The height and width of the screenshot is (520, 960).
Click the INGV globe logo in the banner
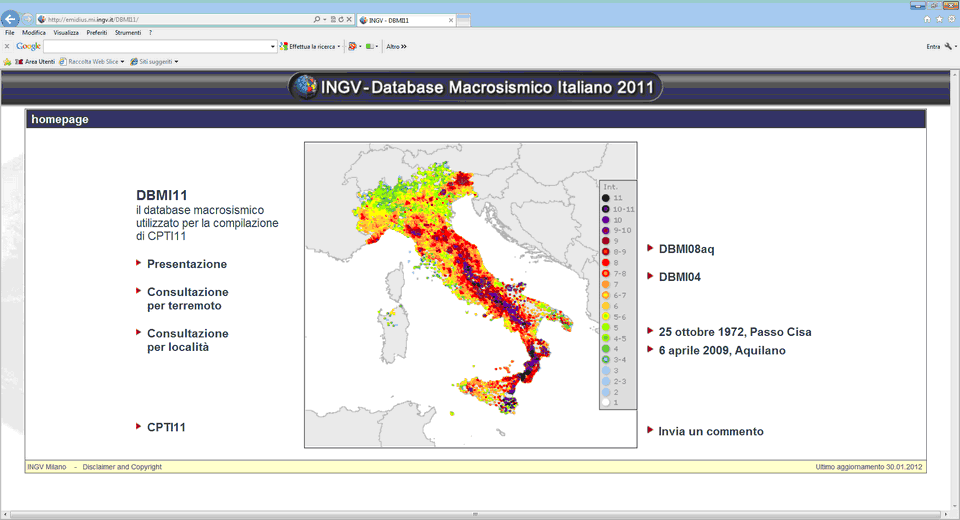(x=304, y=87)
